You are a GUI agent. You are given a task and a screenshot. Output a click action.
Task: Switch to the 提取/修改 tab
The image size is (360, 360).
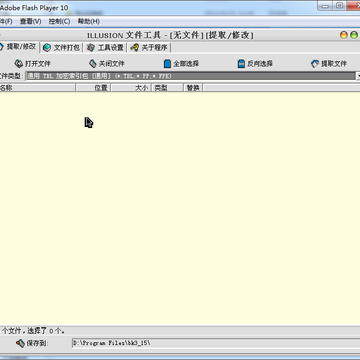click(x=18, y=47)
